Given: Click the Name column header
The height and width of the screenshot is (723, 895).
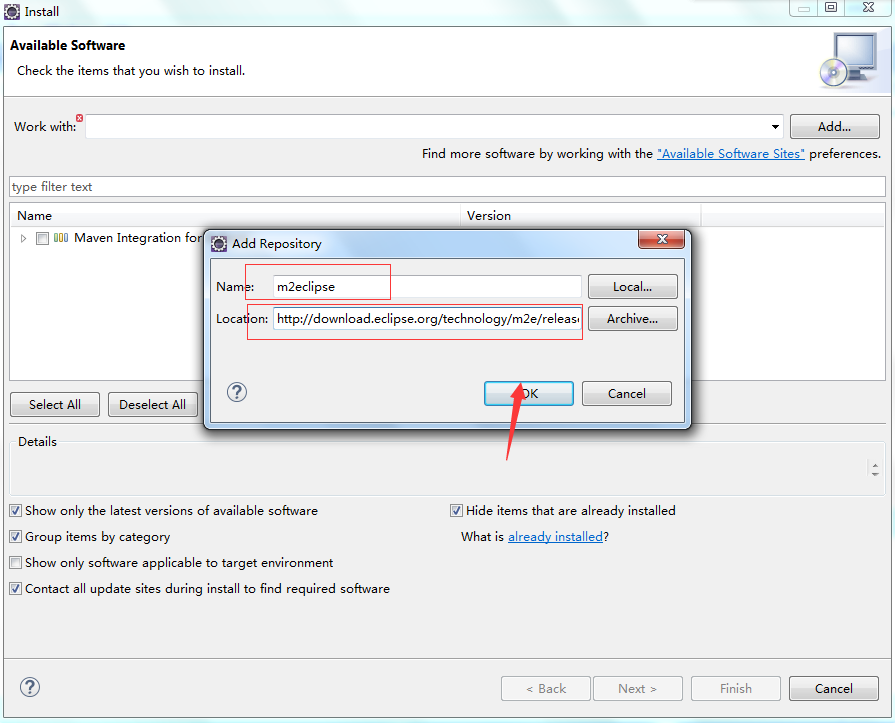Looking at the screenshot, I should [x=235, y=216].
